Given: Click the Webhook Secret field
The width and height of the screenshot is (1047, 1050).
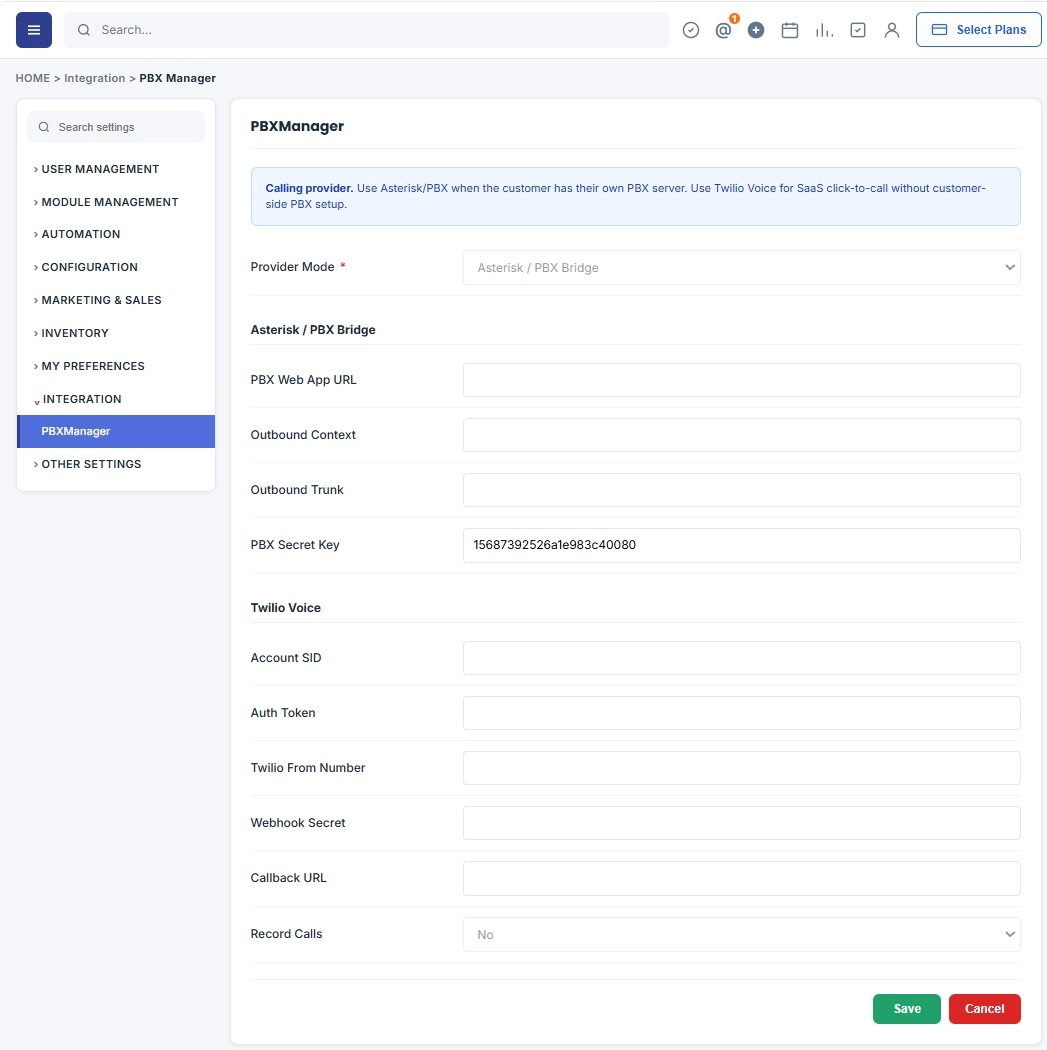Looking at the screenshot, I should tap(742, 823).
